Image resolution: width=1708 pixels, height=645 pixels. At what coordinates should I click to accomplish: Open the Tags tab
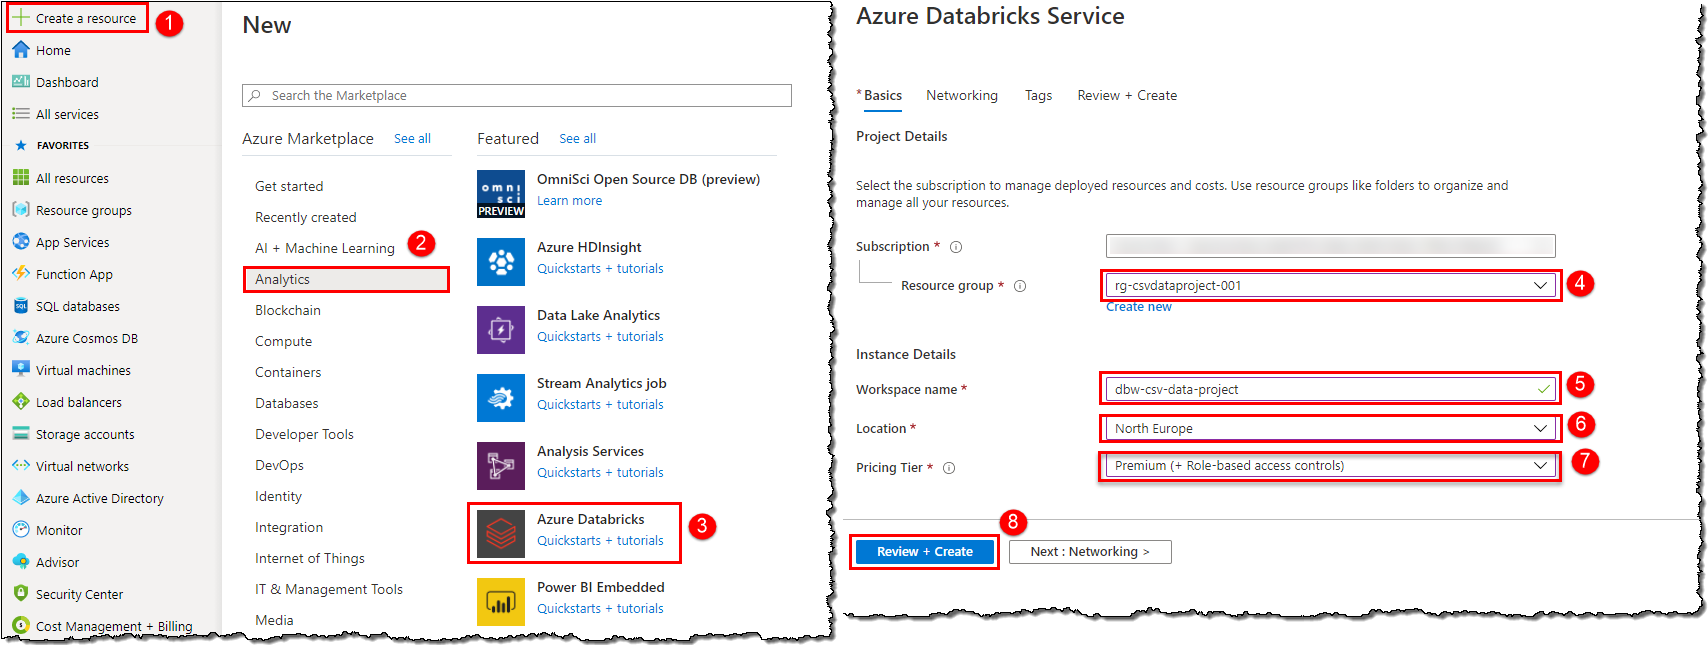coord(1038,95)
